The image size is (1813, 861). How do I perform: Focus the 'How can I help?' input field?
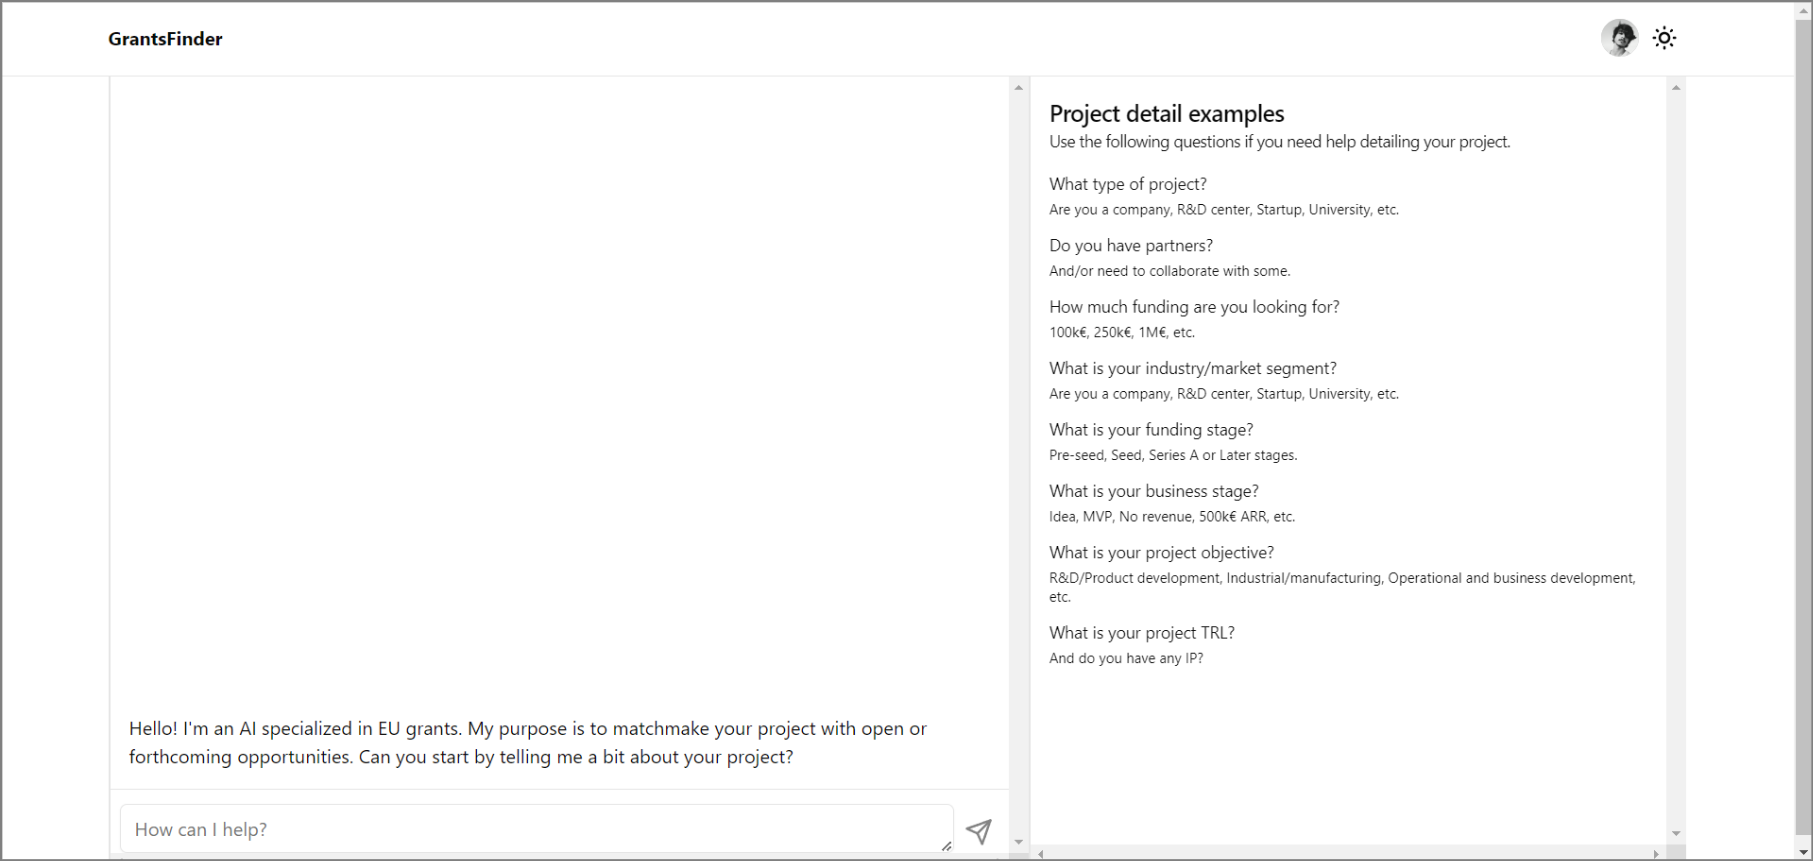(x=536, y=829)
